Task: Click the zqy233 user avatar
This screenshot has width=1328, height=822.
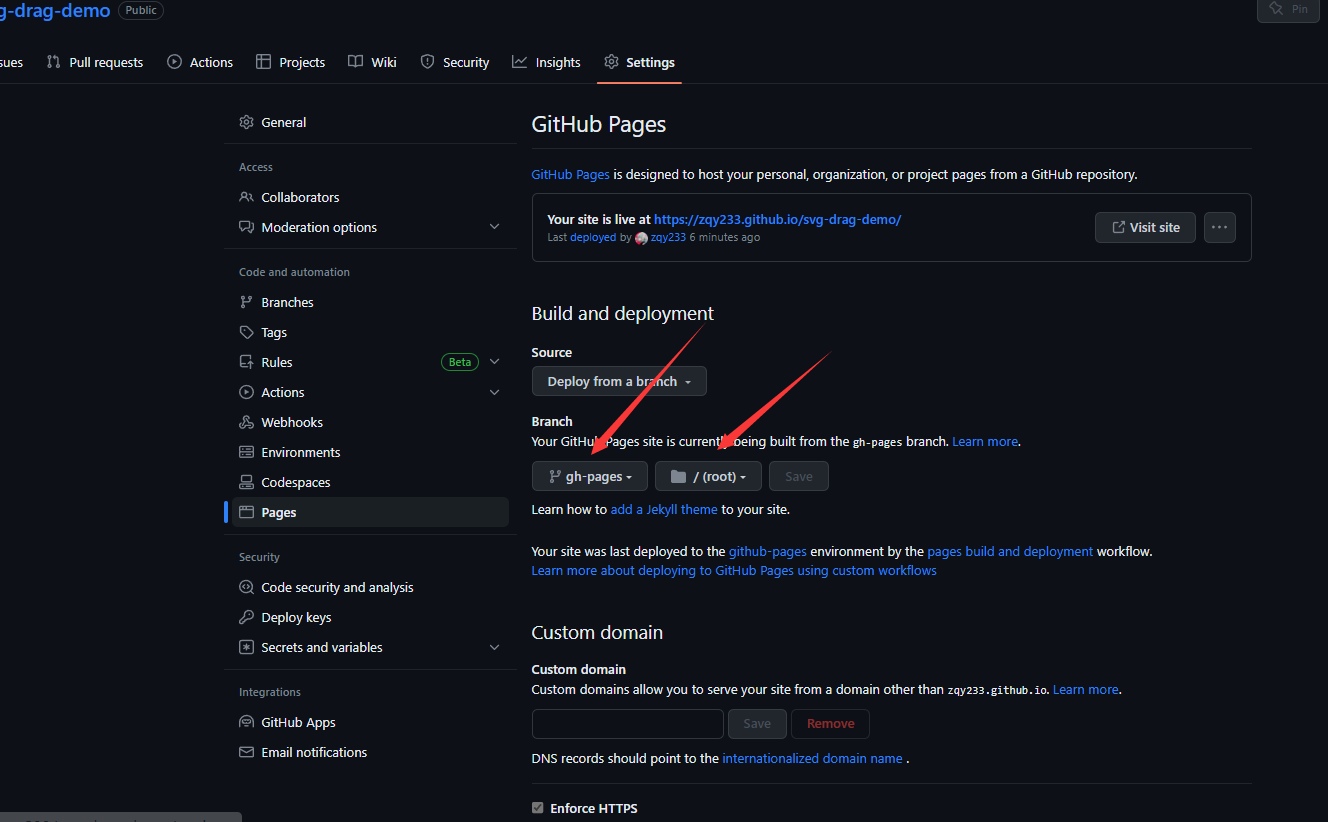Action: pyautogui.click(x=641, y=238)
